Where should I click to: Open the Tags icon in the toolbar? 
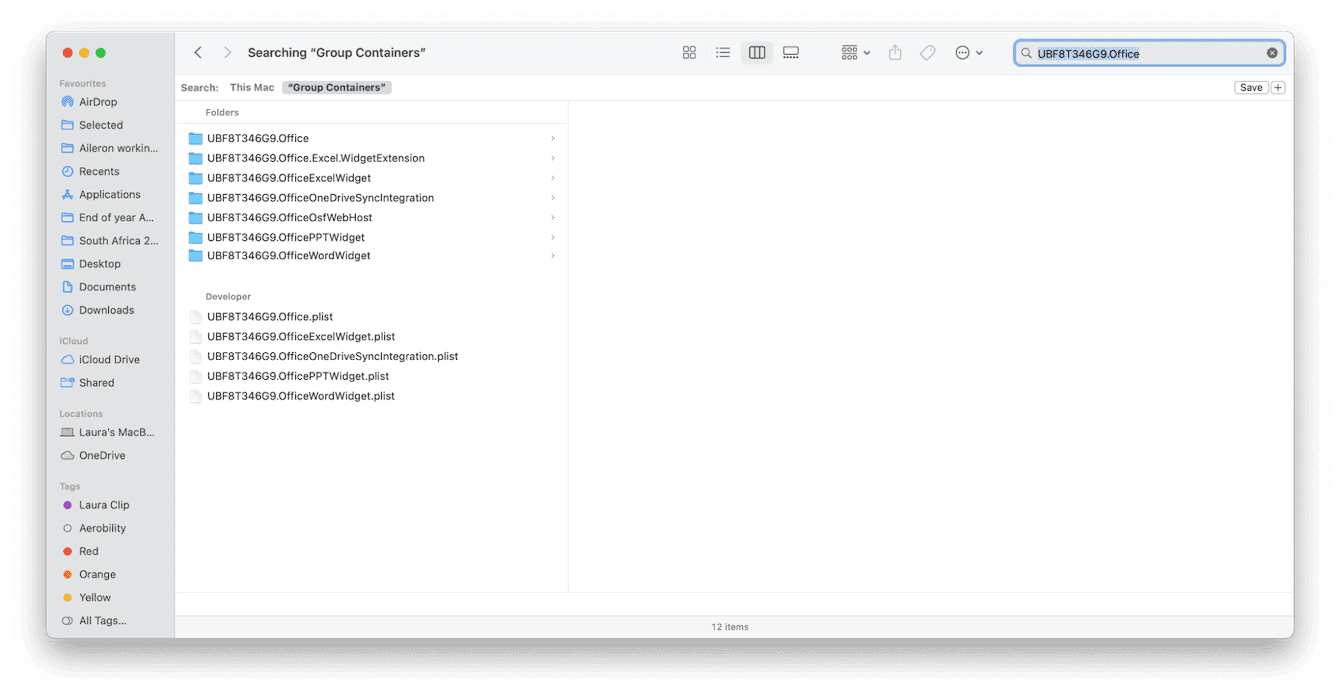926,52
